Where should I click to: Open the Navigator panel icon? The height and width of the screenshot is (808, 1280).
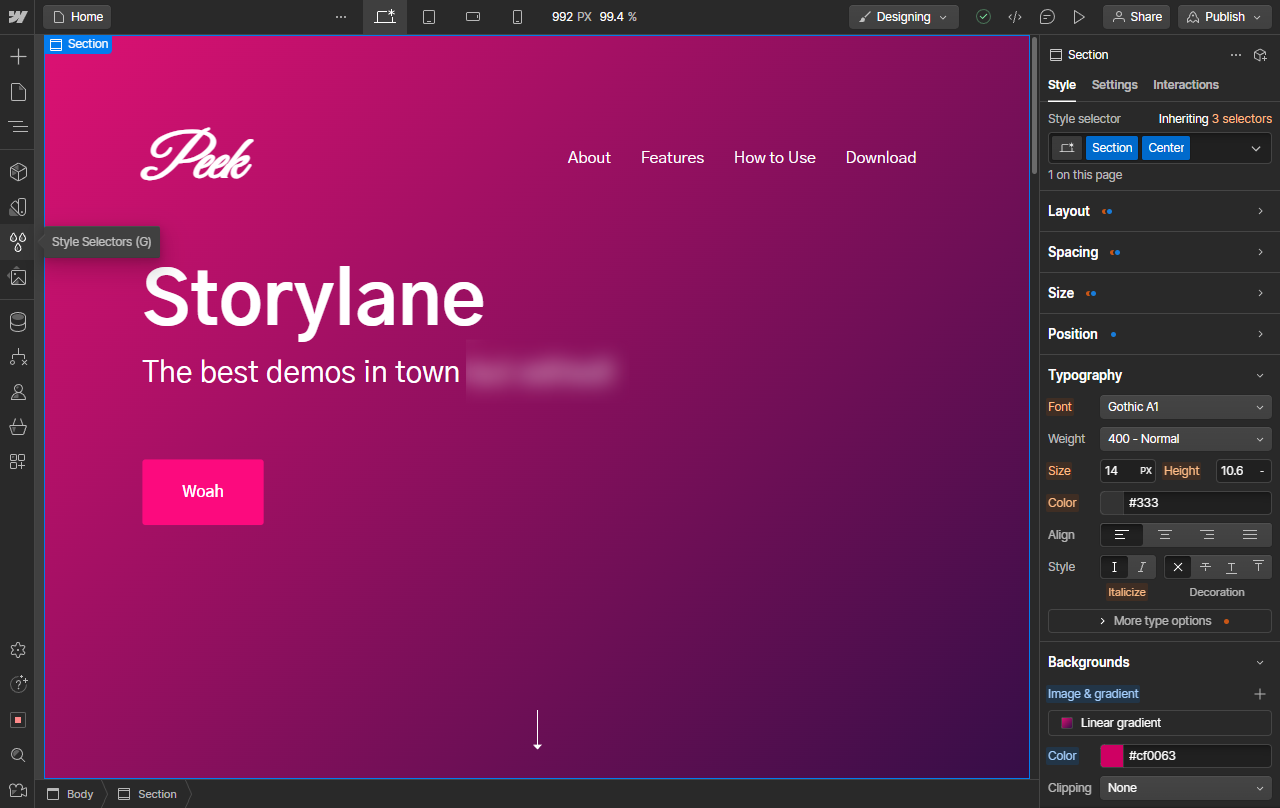click(18, 127)
